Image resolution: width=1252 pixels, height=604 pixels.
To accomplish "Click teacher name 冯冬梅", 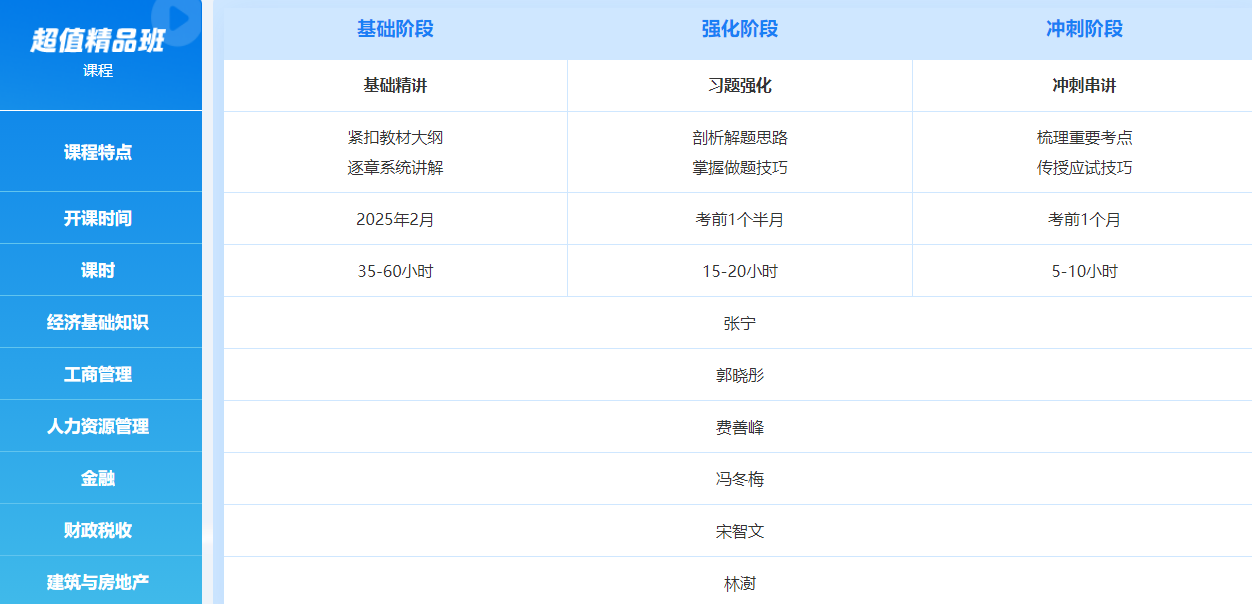I will (x=739, y=479).
